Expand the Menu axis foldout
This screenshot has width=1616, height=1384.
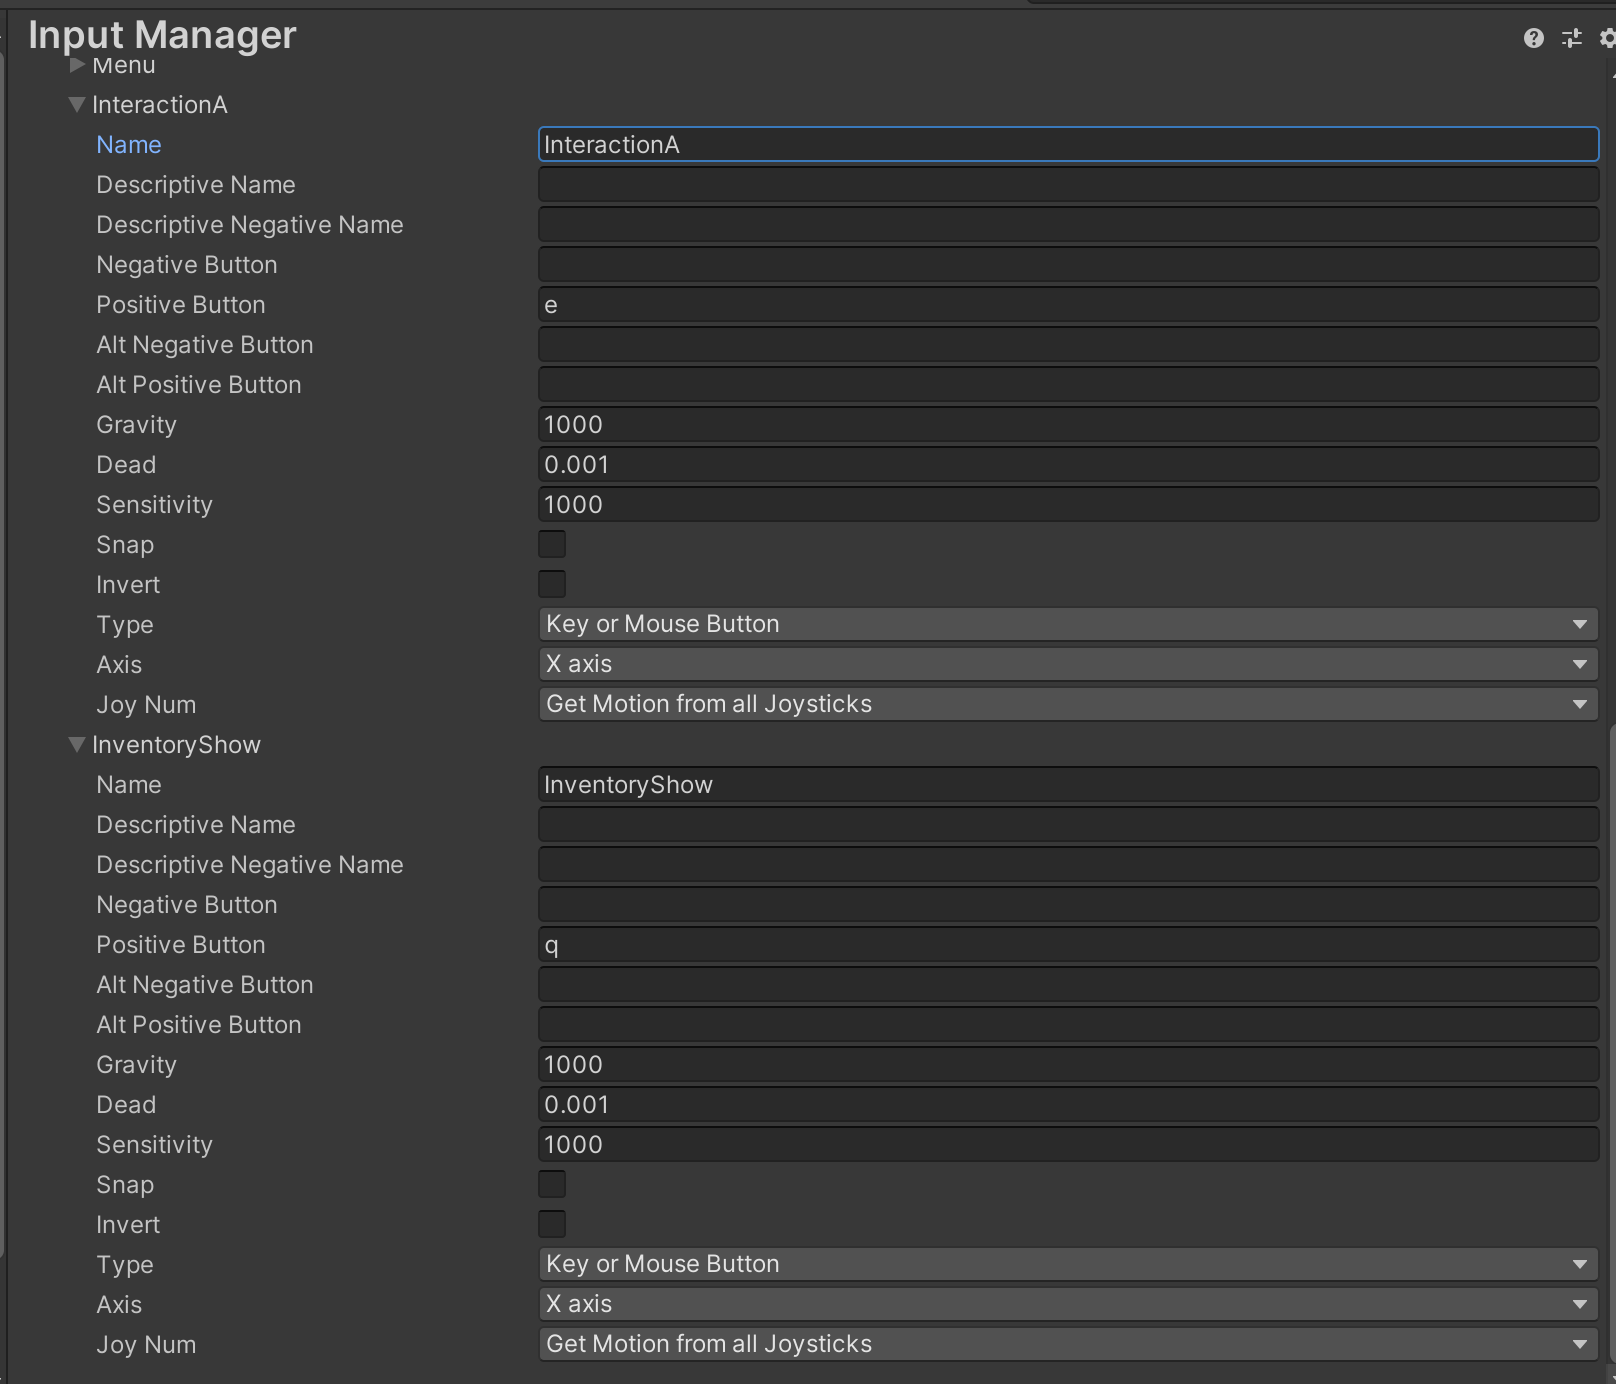coord(77,66)
